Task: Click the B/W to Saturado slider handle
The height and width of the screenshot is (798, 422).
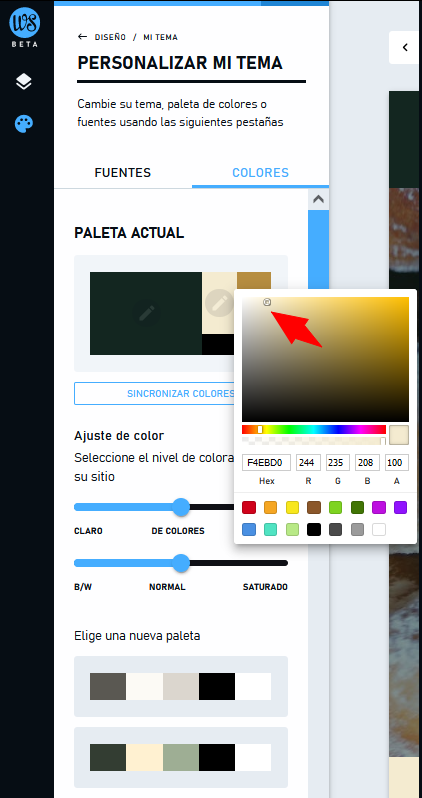Action: pos(181,563)
